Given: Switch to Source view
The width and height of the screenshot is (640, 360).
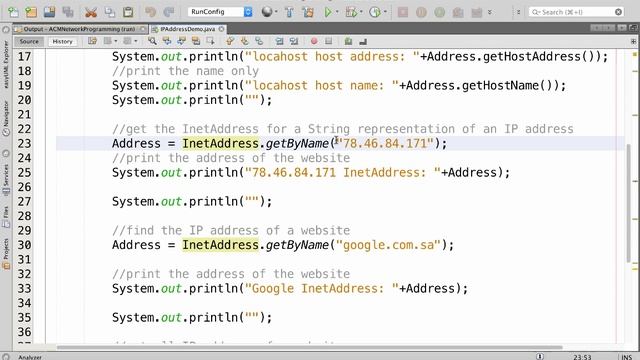Looking at the screenshot, I should click(29, 41).
